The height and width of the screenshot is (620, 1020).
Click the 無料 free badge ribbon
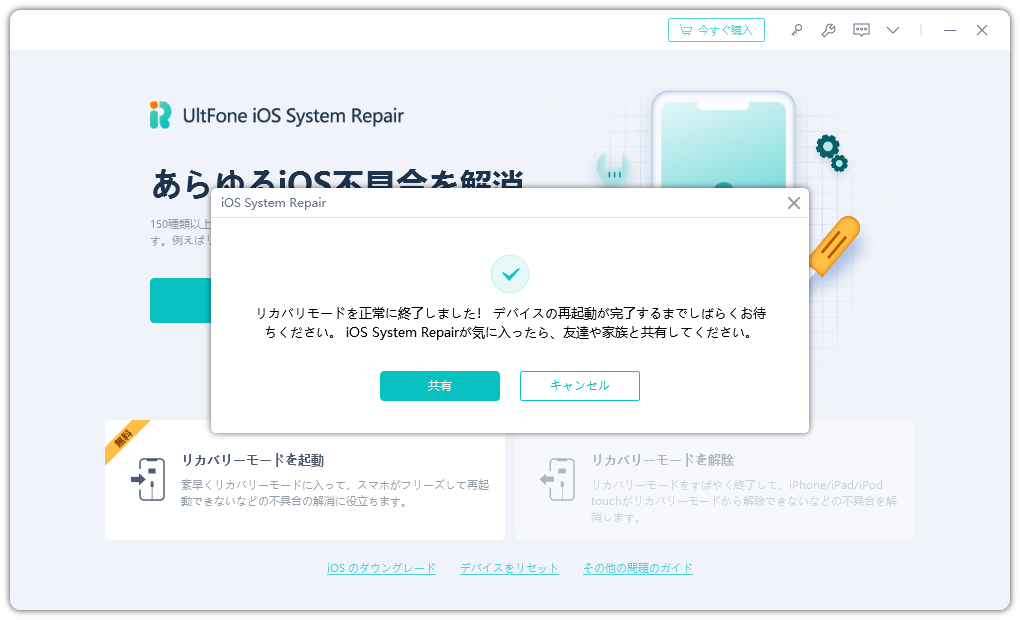coord(125,439)
